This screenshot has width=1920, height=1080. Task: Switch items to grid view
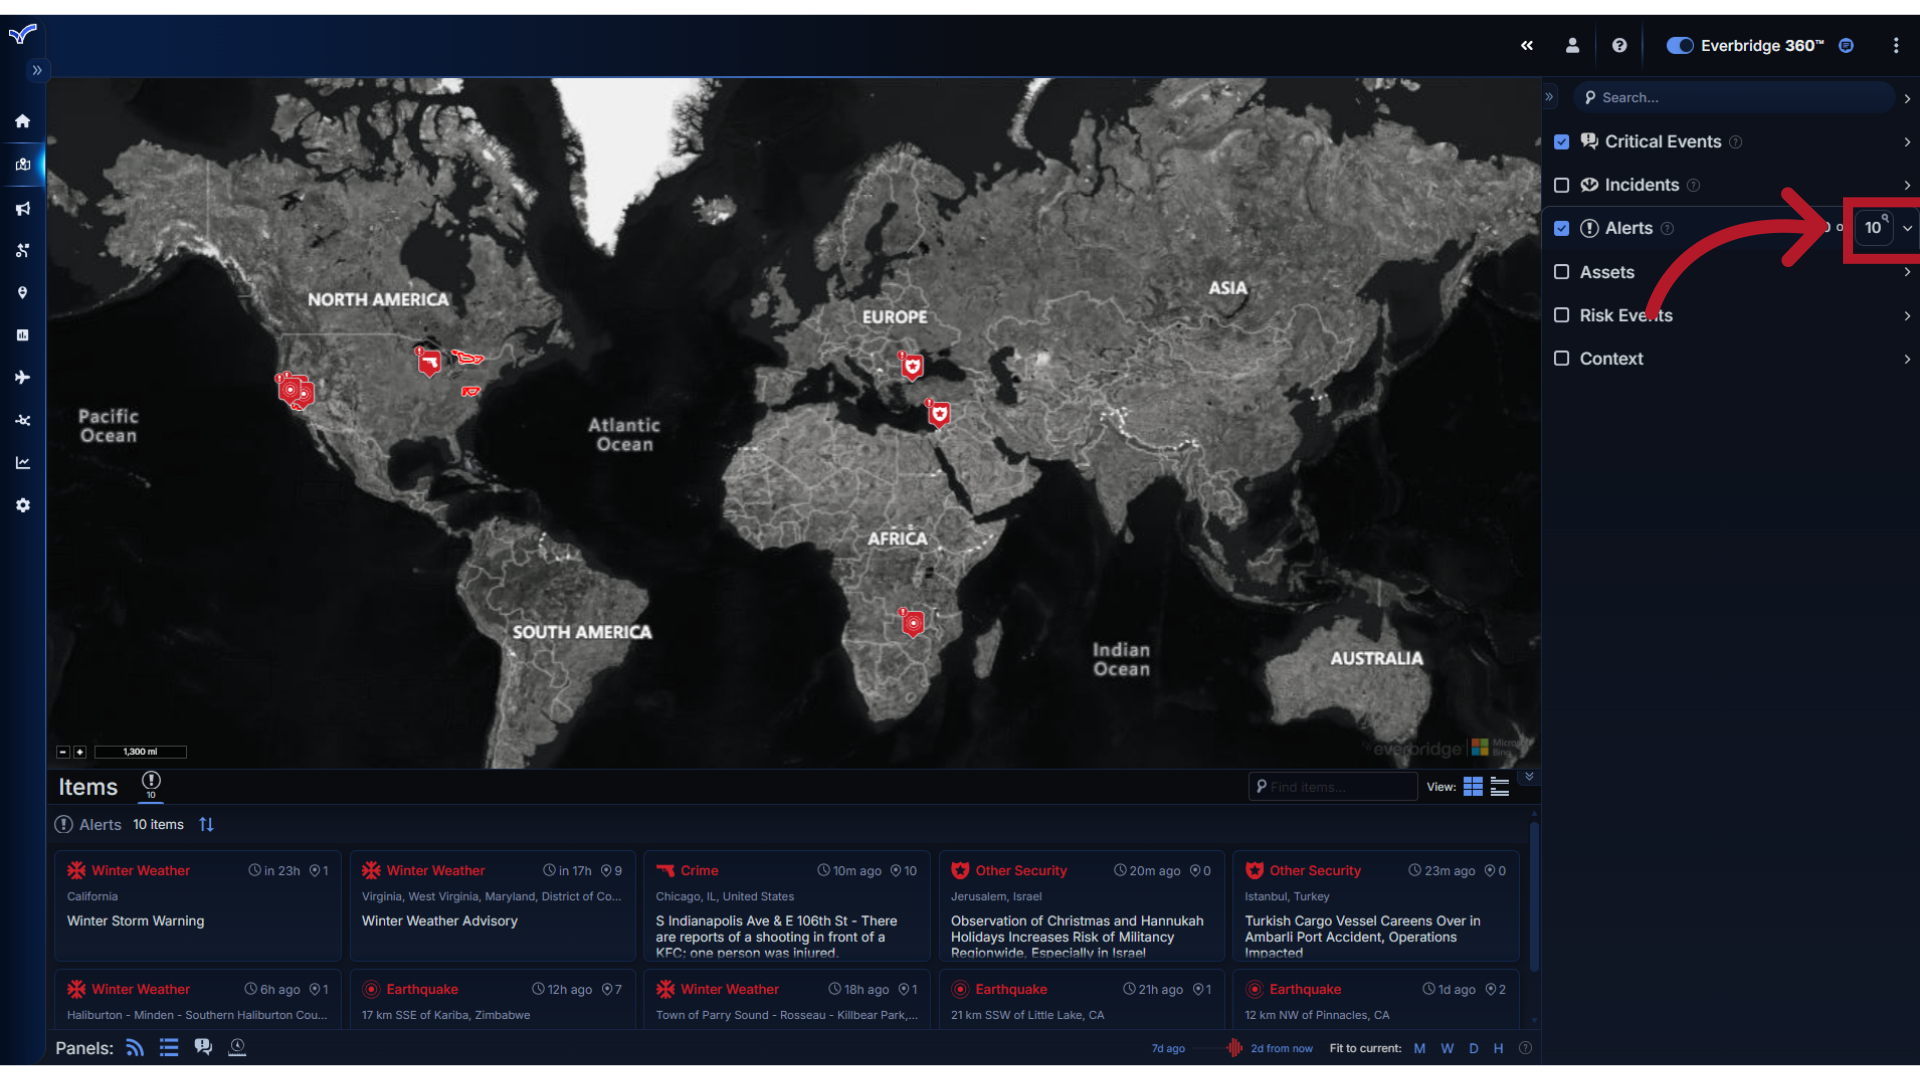click(x=1472, y=787)
